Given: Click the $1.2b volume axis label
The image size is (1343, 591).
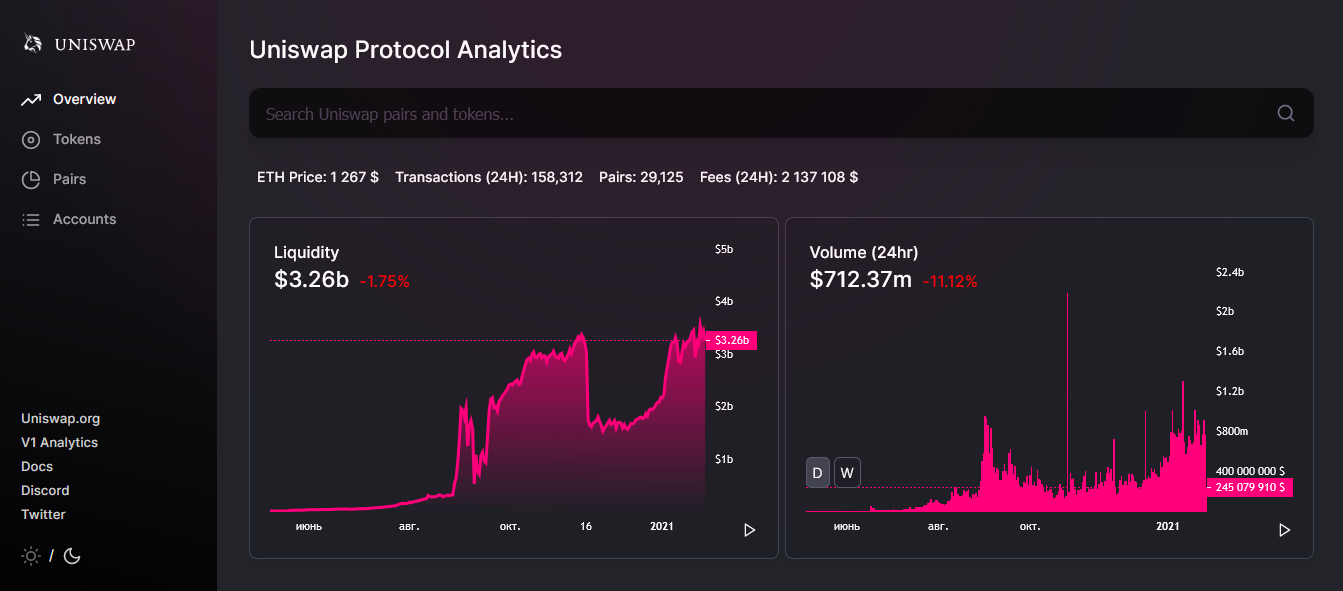Looking at the screenshot, I should (1230, 391).
